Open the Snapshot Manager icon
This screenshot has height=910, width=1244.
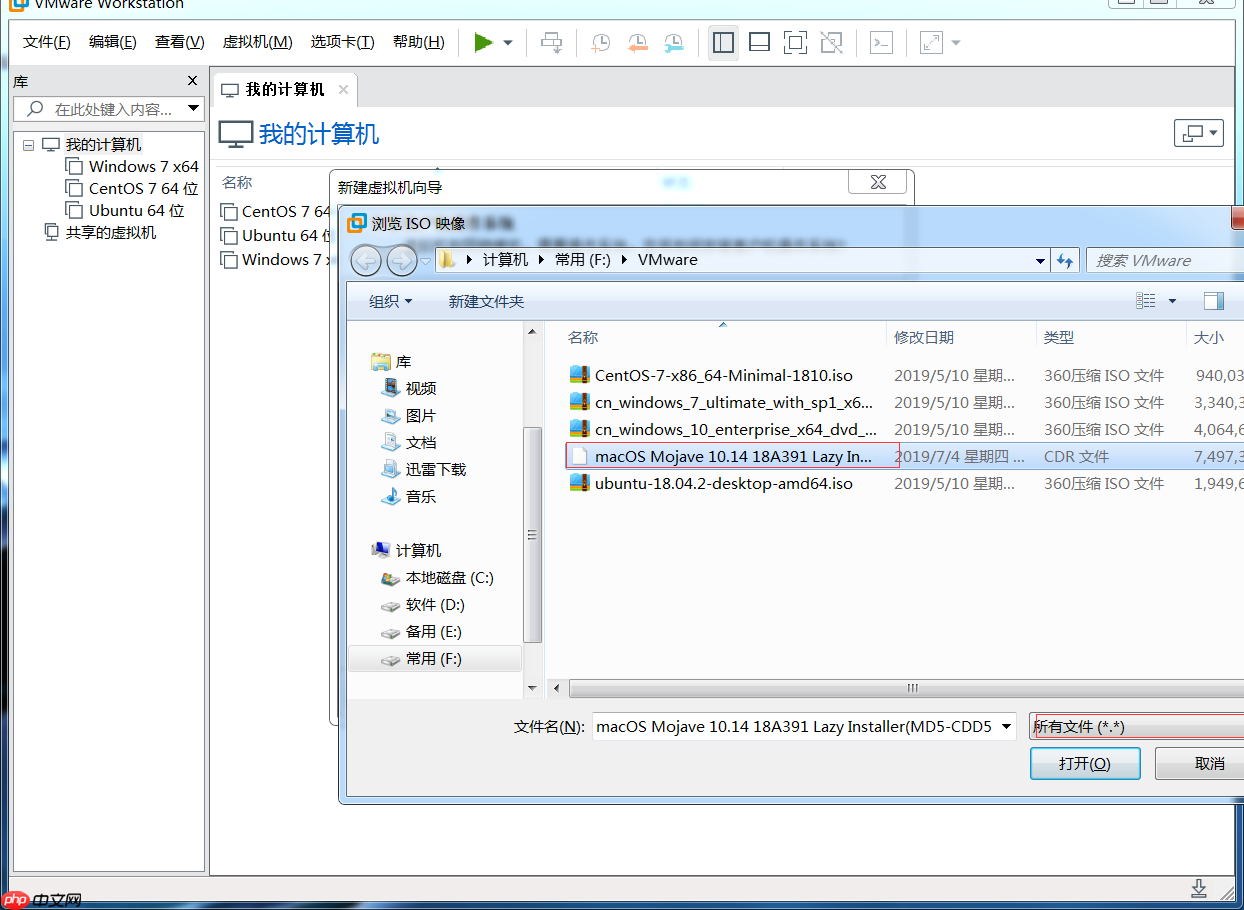673,42
